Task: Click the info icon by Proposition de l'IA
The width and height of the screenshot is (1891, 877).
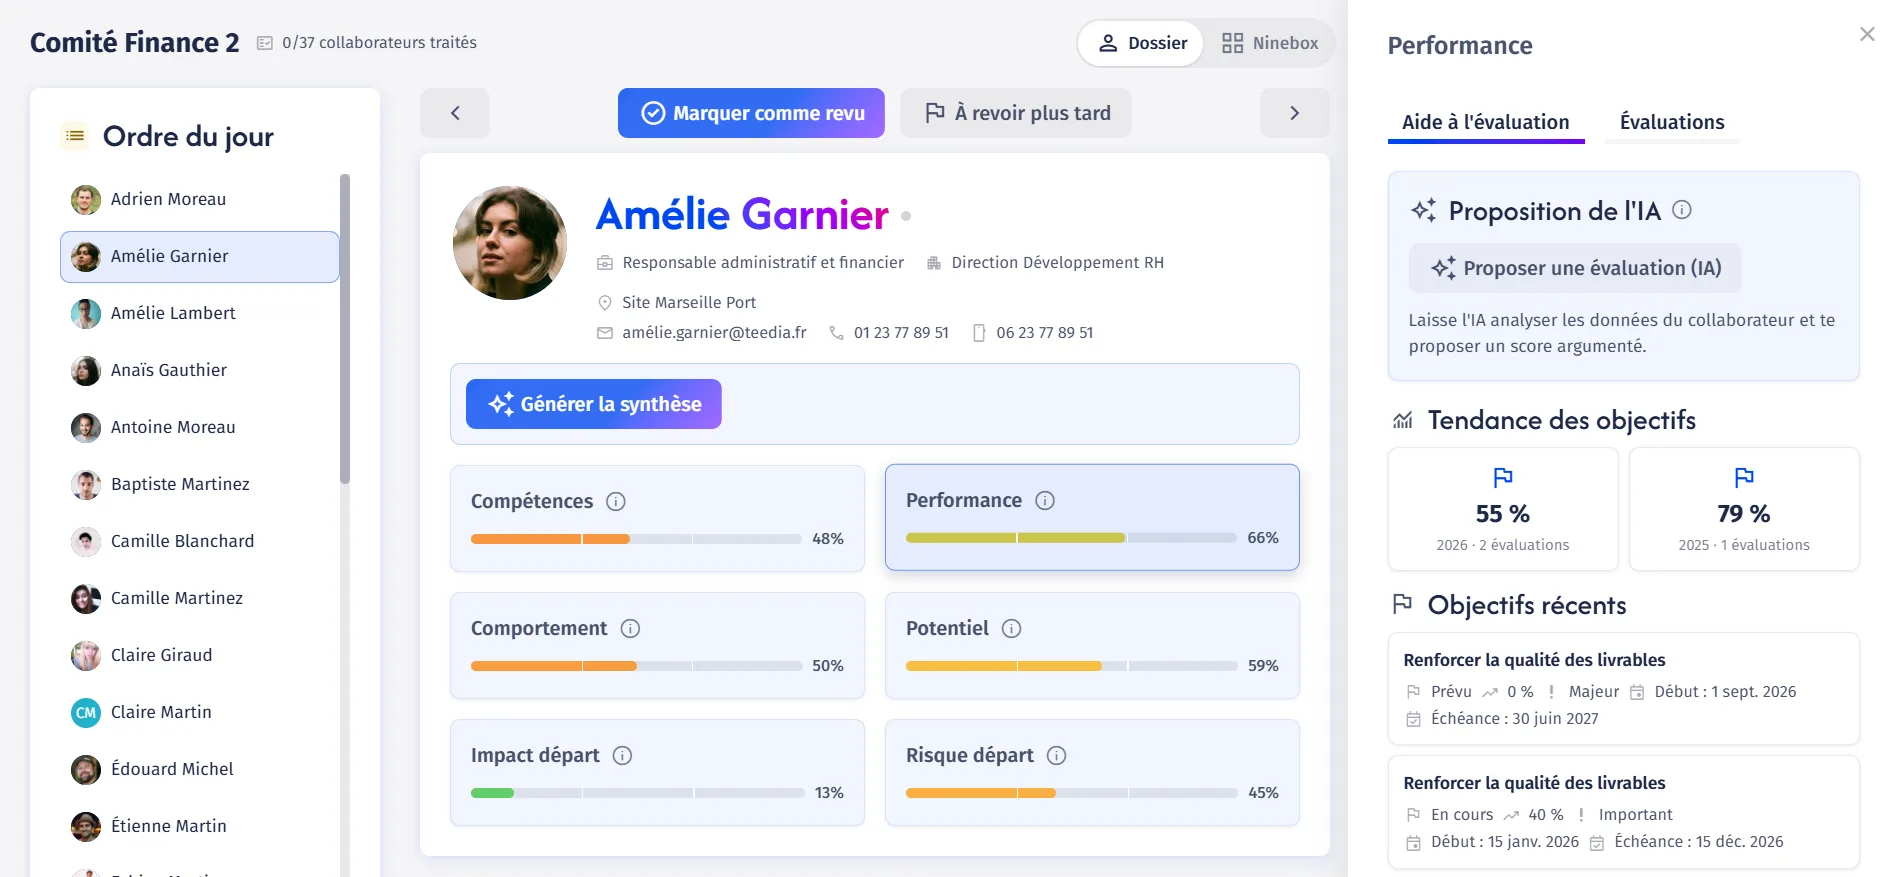Action: [1682, 210]
